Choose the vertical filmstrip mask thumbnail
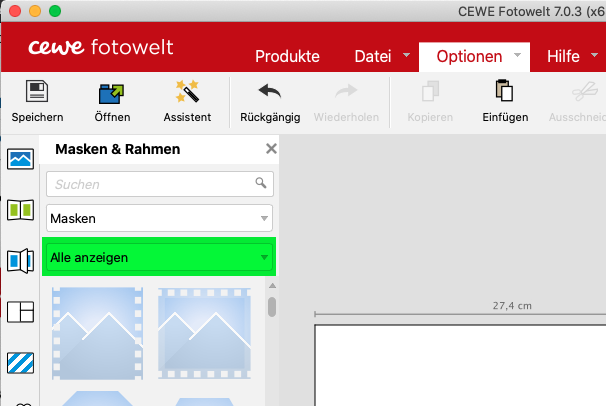This screenshot has height=406, width=606. pos(97,333)
